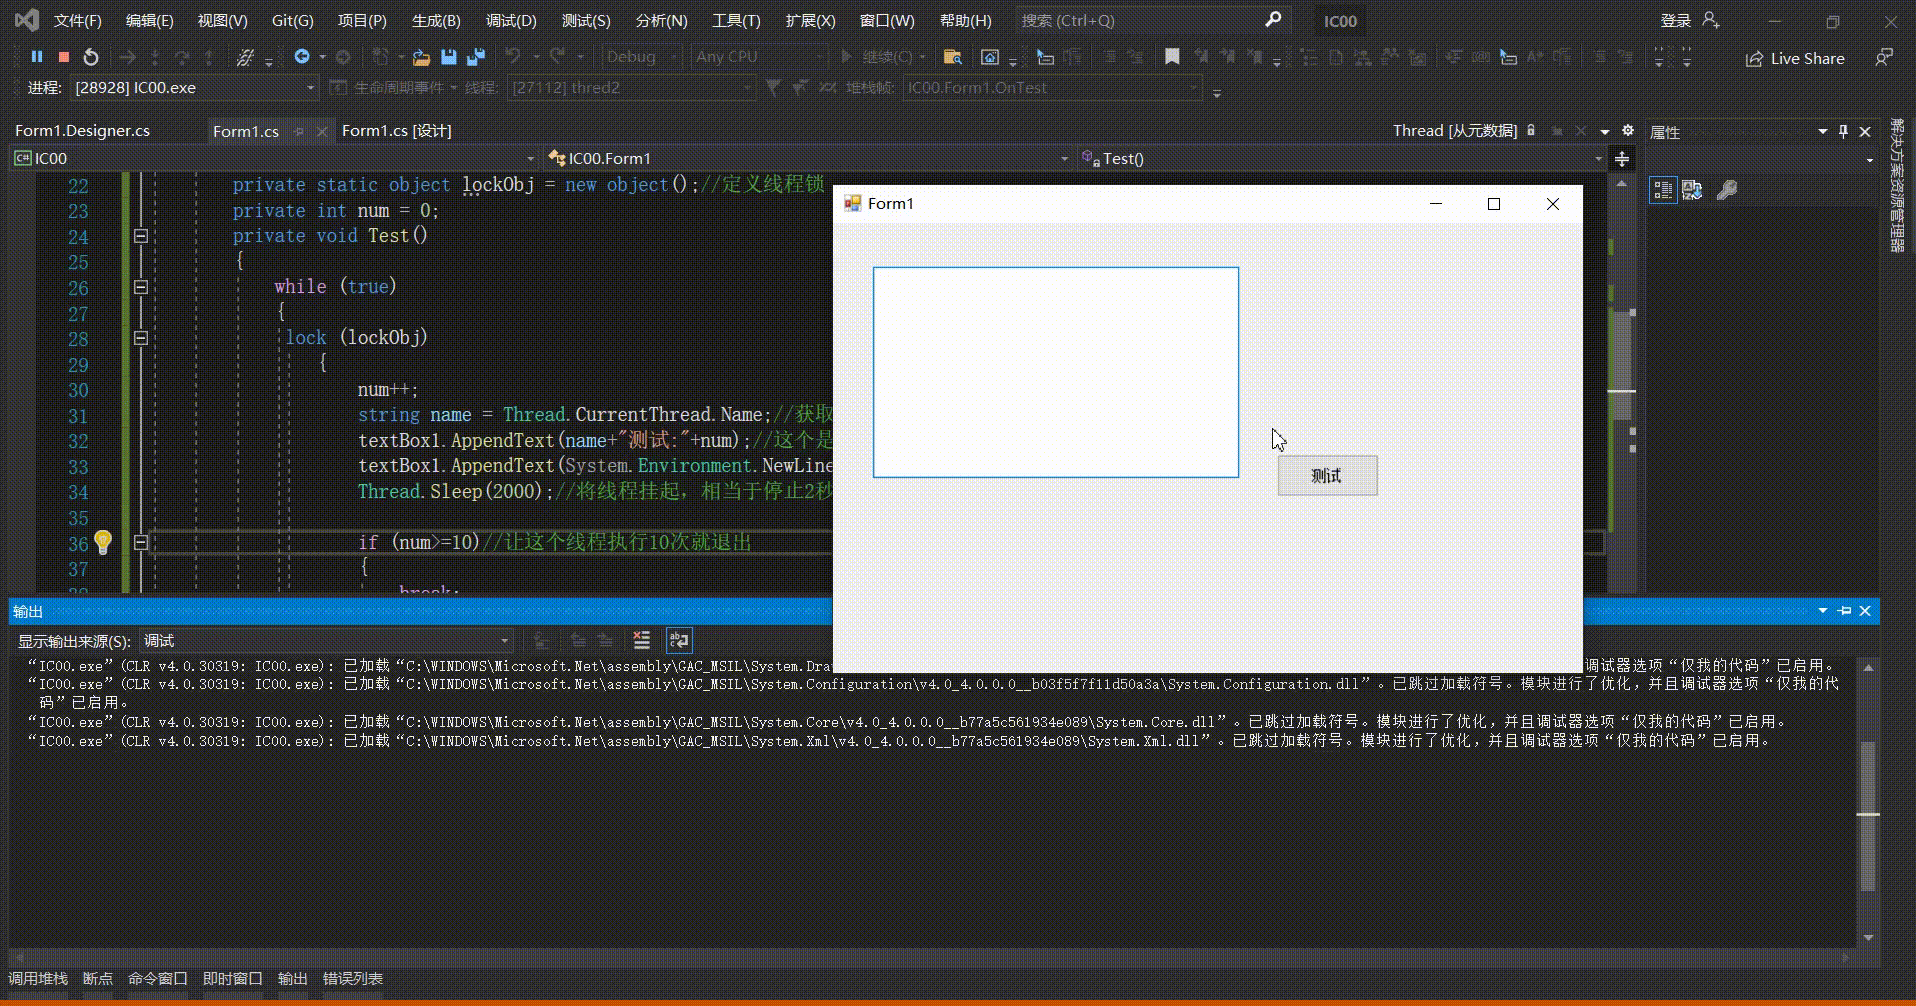
Task: Clear all output with the clear icon
Action: point(642,641)
